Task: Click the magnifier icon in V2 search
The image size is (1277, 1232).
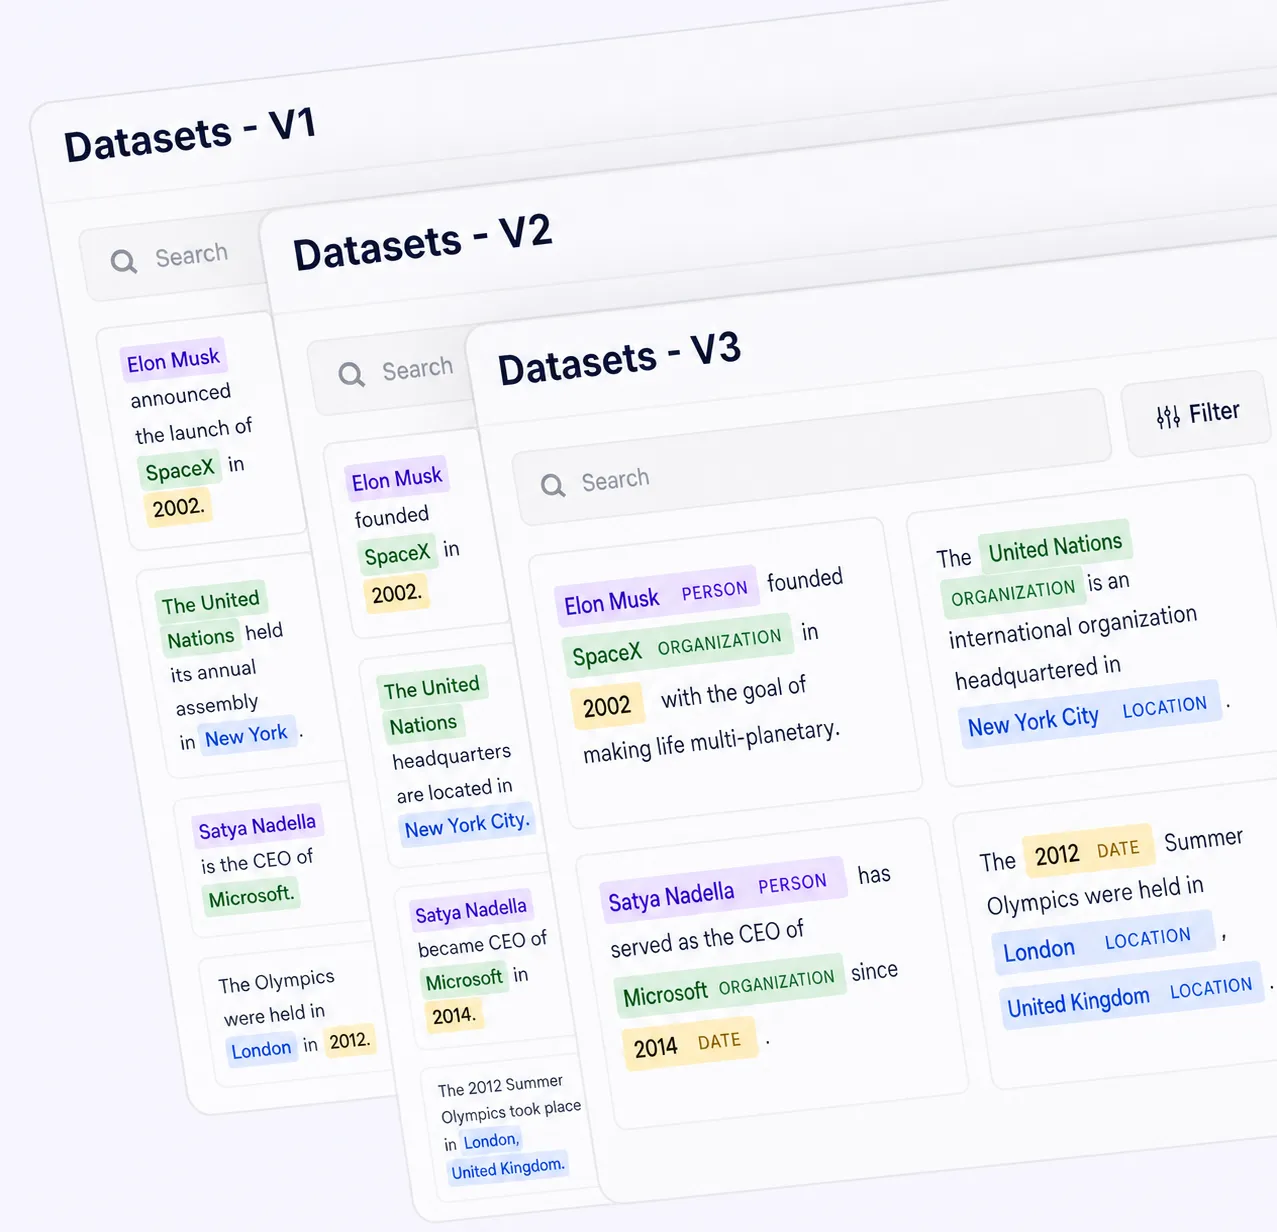Action: point(351,375)
